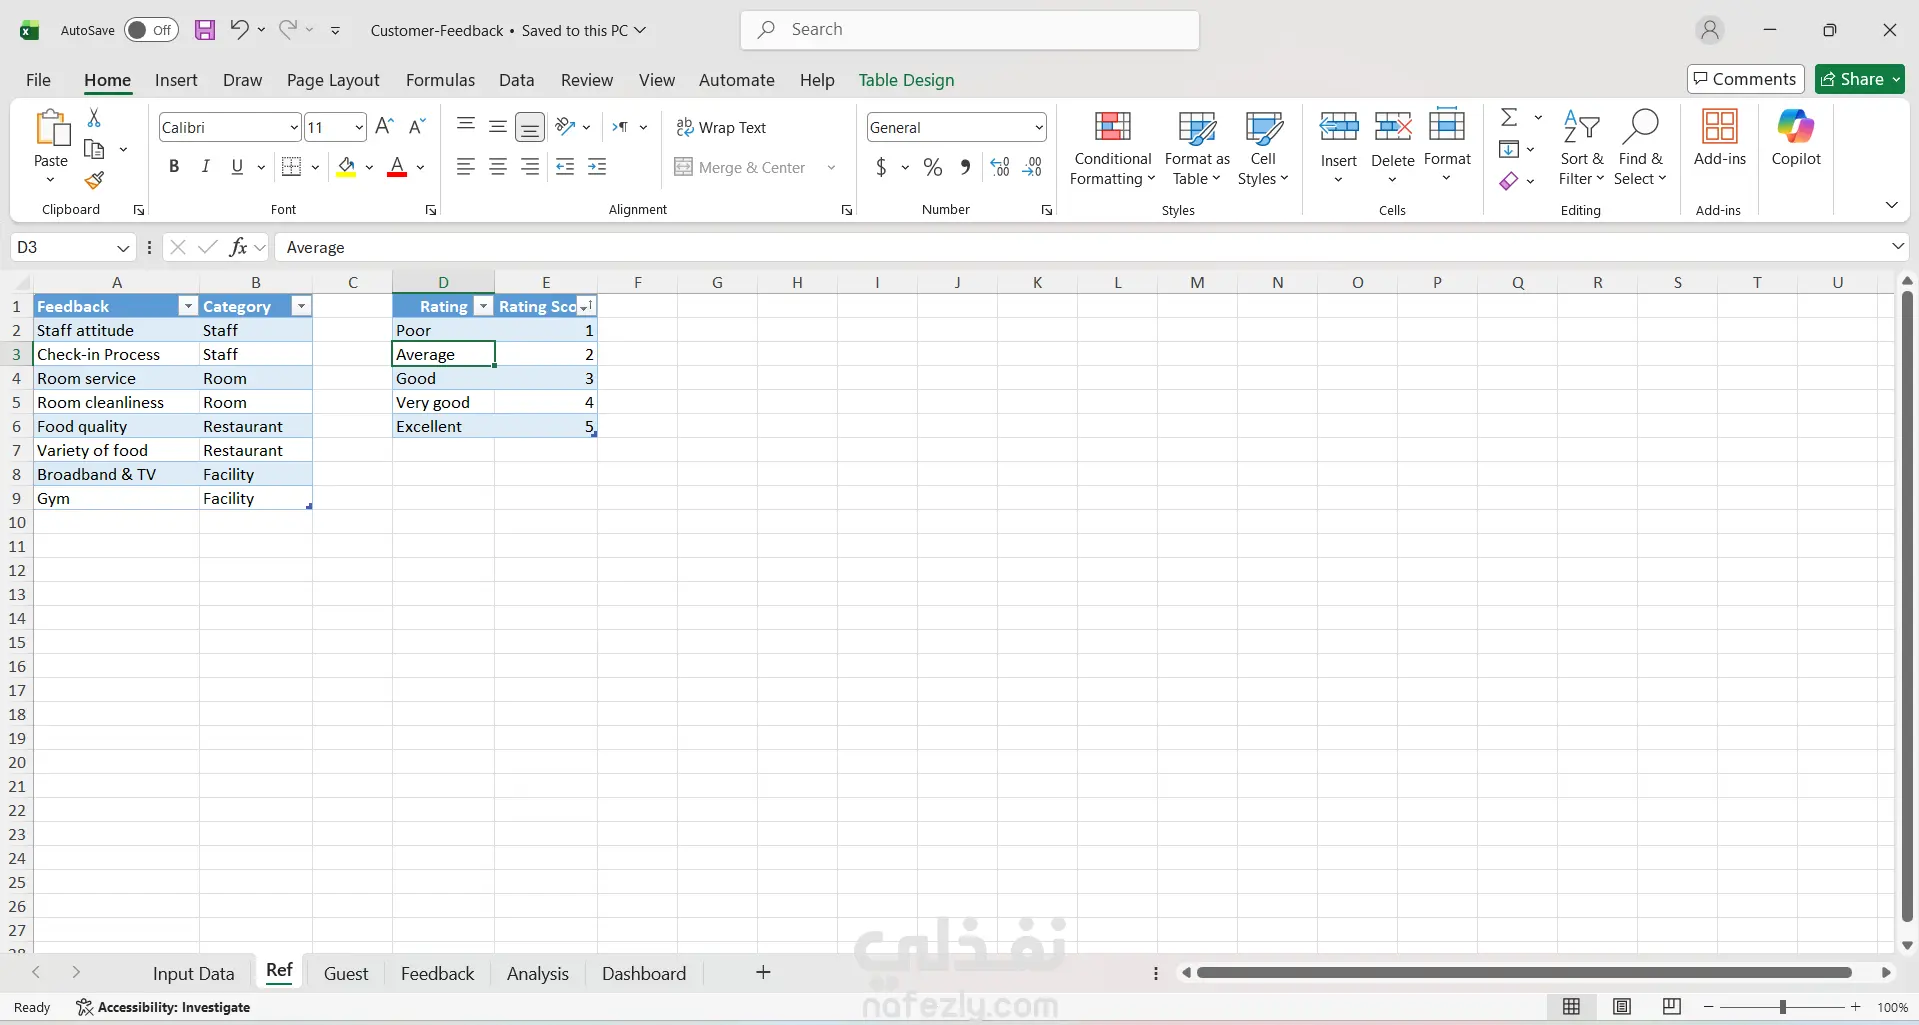Open General number format dropdown
The height and width of the screenshot is (1025, 1919).
[x=1039, y=127]
